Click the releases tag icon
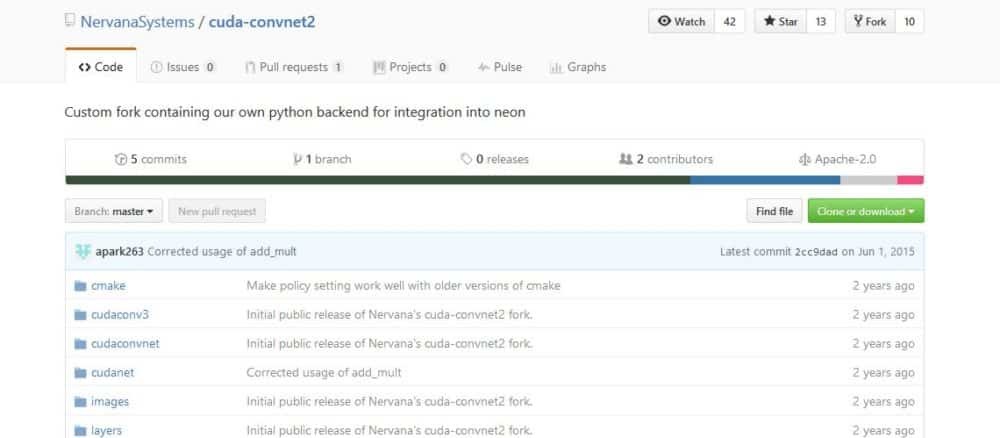The height and width of the screenshot is (438, 1000). click(466, 159)
